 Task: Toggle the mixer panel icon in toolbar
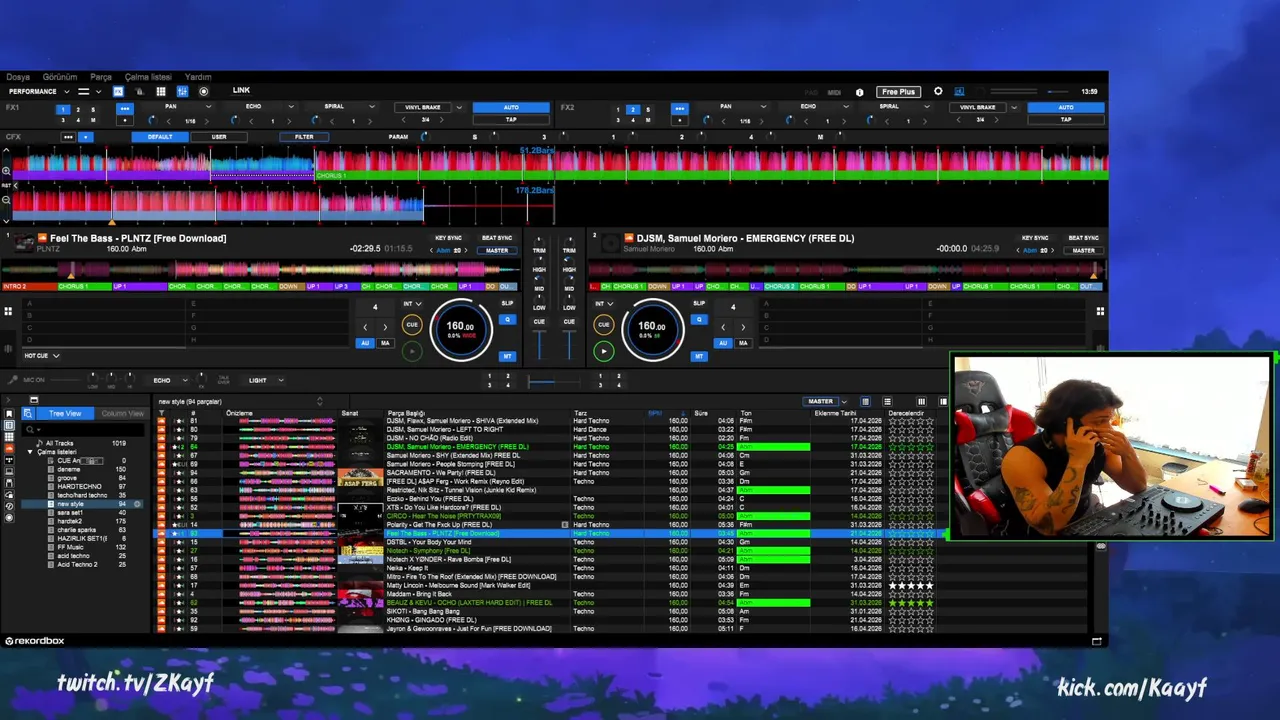tap(182, 91)
